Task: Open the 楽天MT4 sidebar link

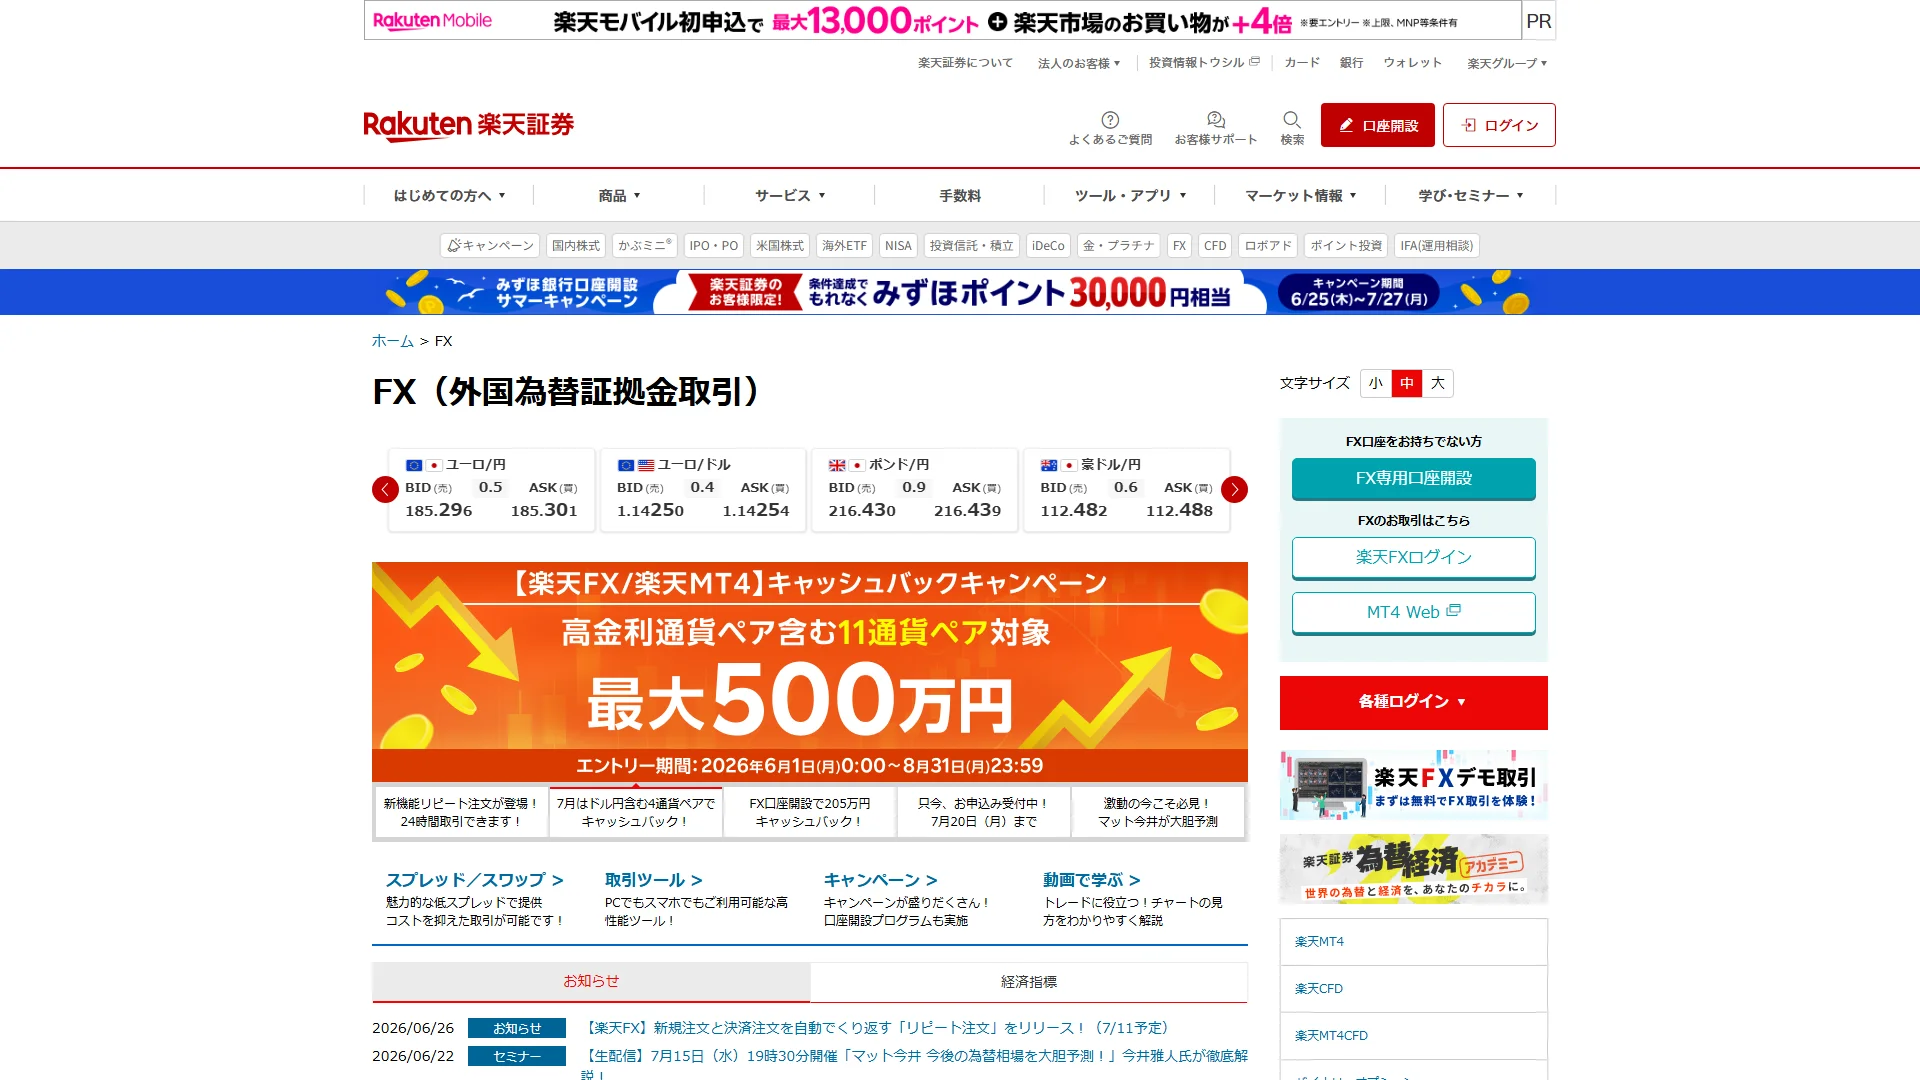Action: 1414,942
